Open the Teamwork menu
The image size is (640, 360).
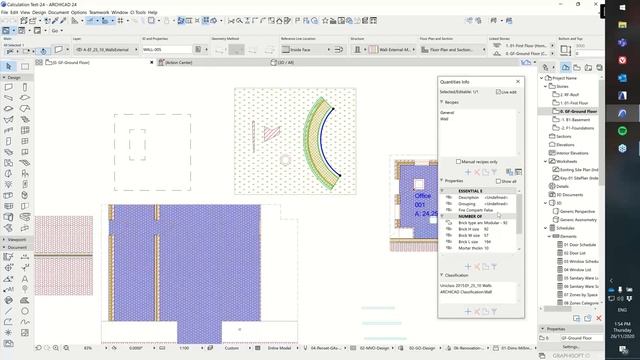pos(99,13)
